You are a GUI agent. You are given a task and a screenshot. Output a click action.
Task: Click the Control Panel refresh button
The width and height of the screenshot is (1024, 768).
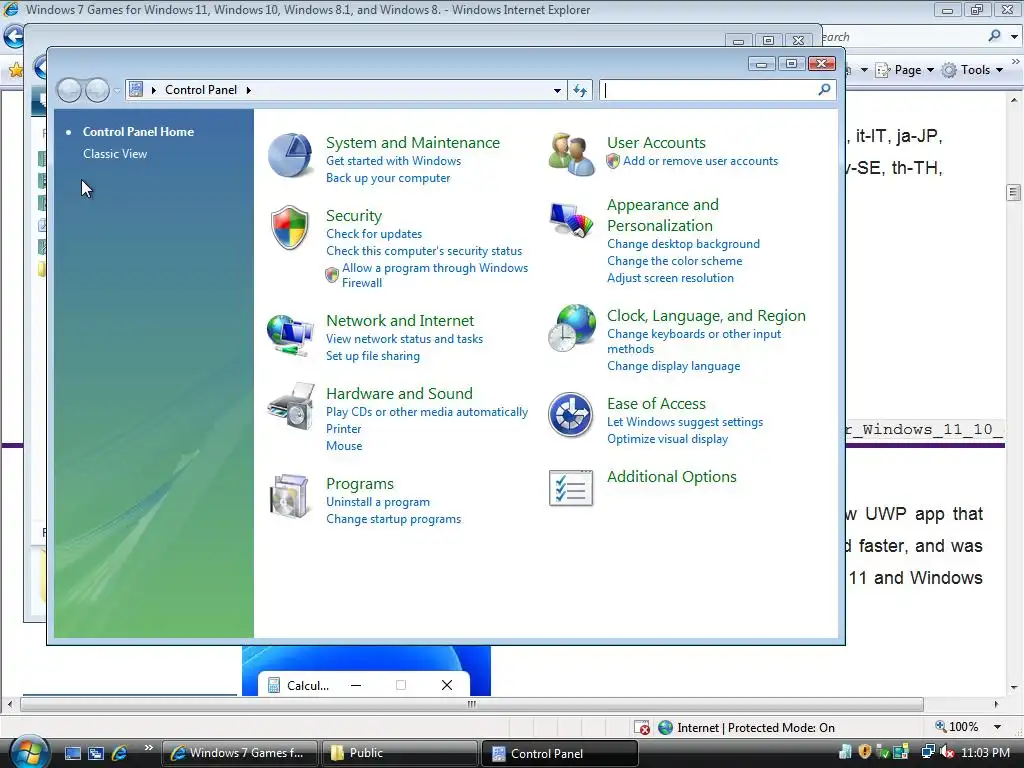coord(580,90)
